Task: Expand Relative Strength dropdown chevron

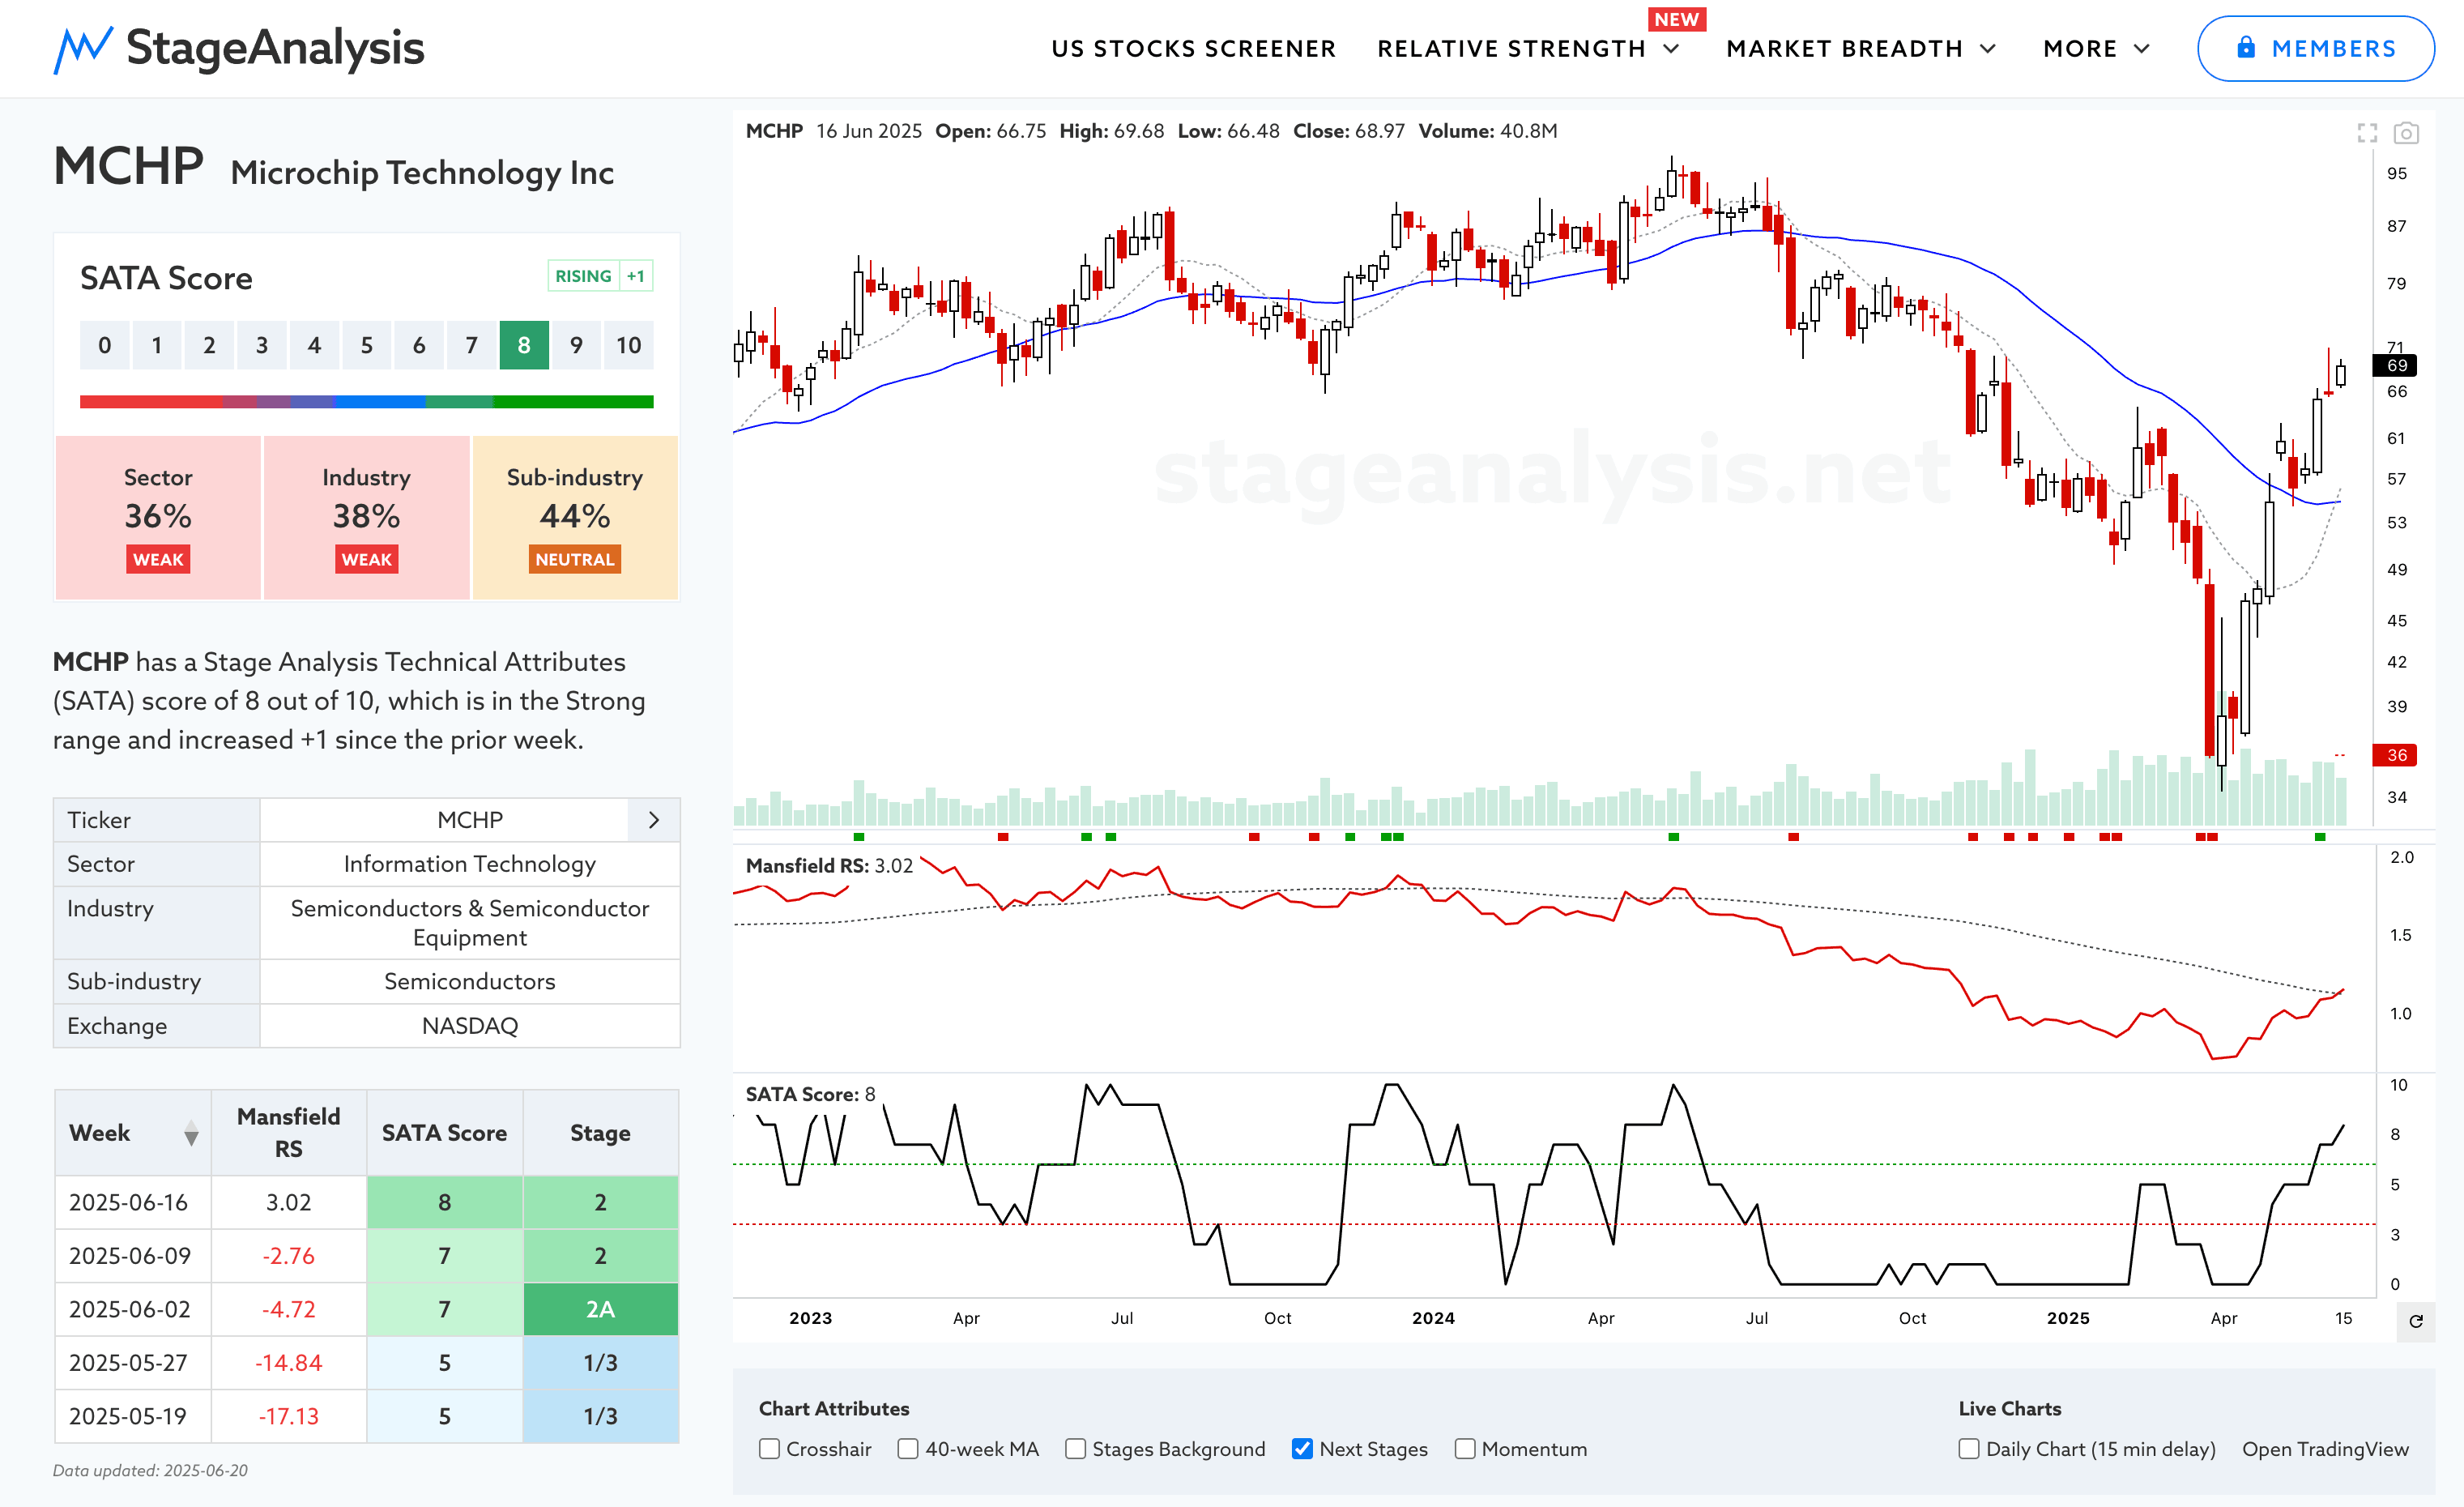Action: coord(1672,49)
